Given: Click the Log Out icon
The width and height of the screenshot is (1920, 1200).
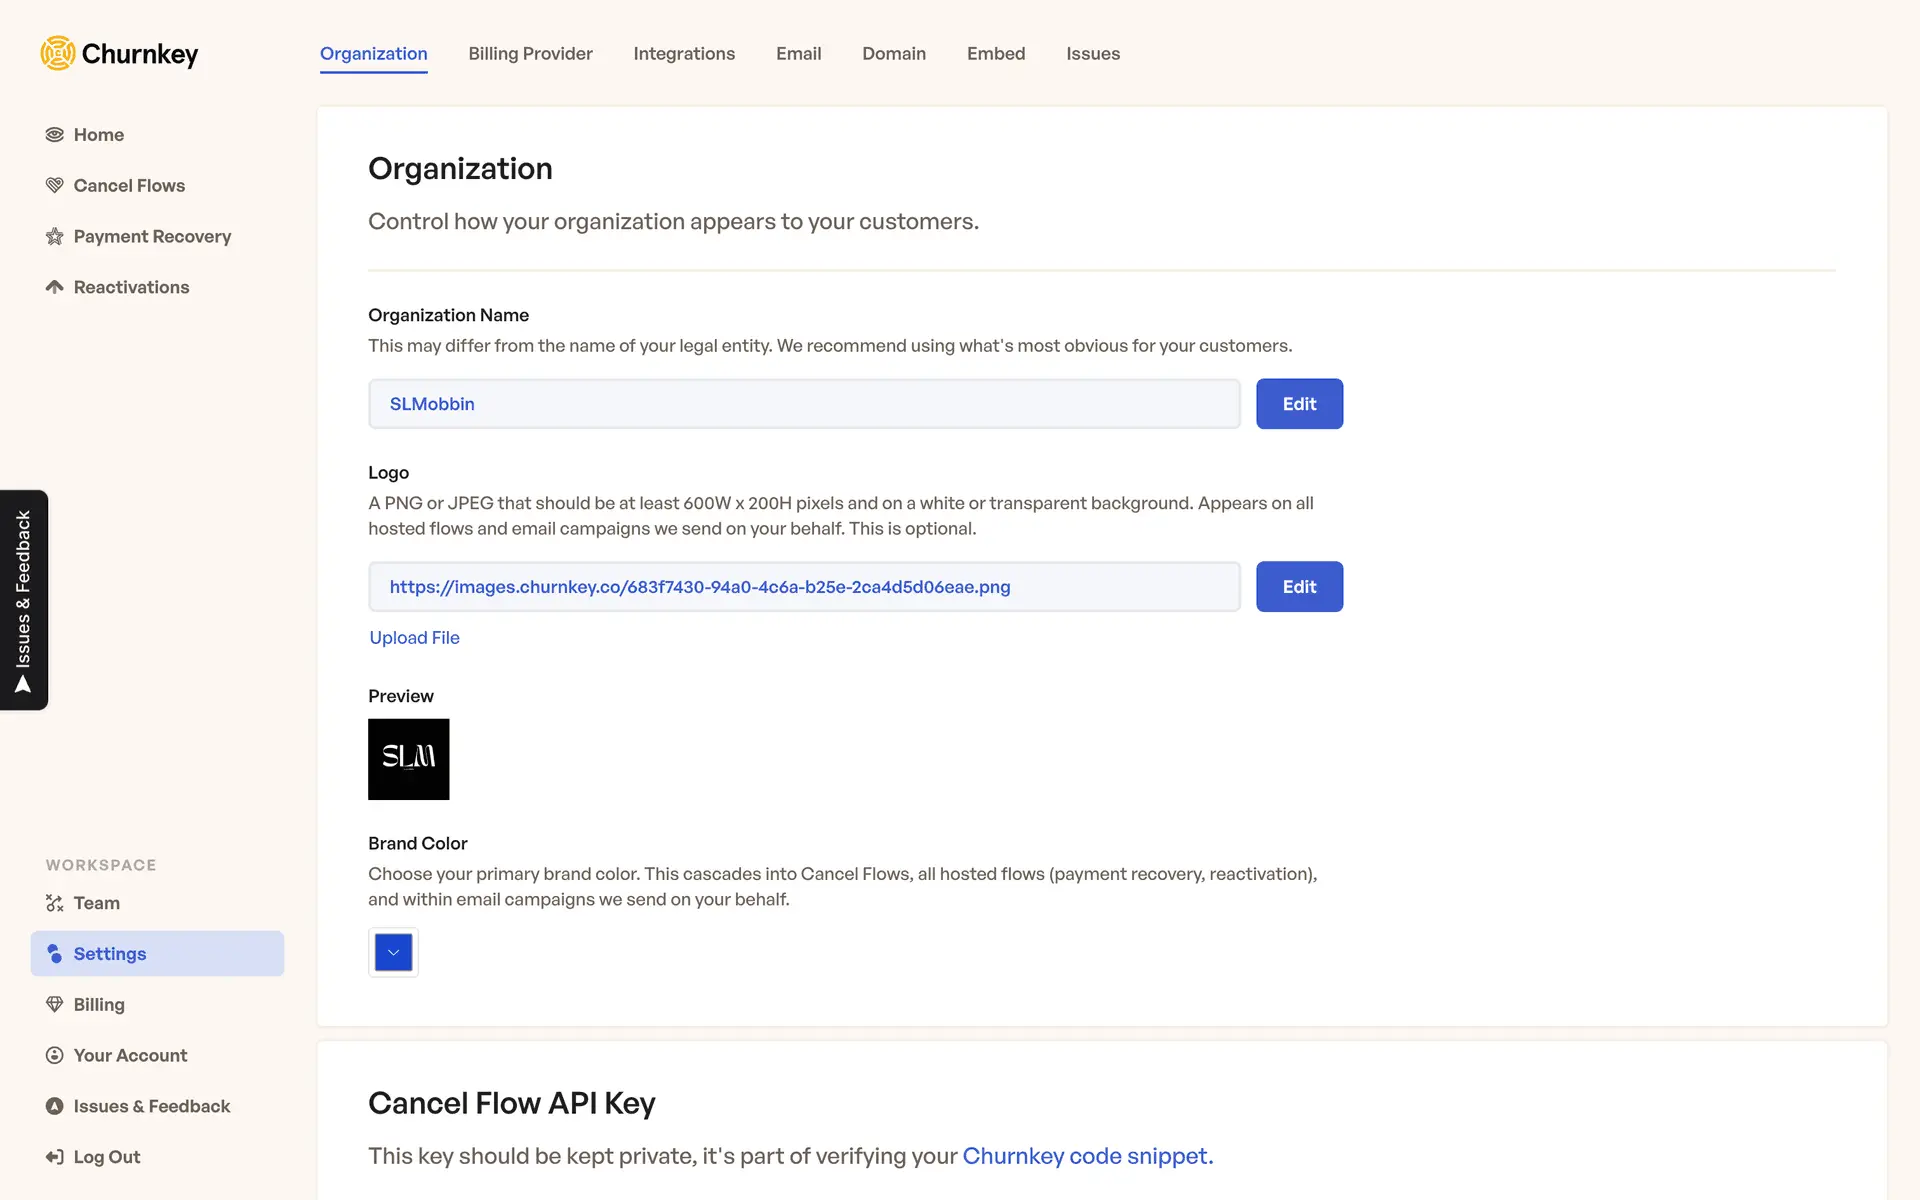Looking at the screenshot, I should pos(55,1157).
